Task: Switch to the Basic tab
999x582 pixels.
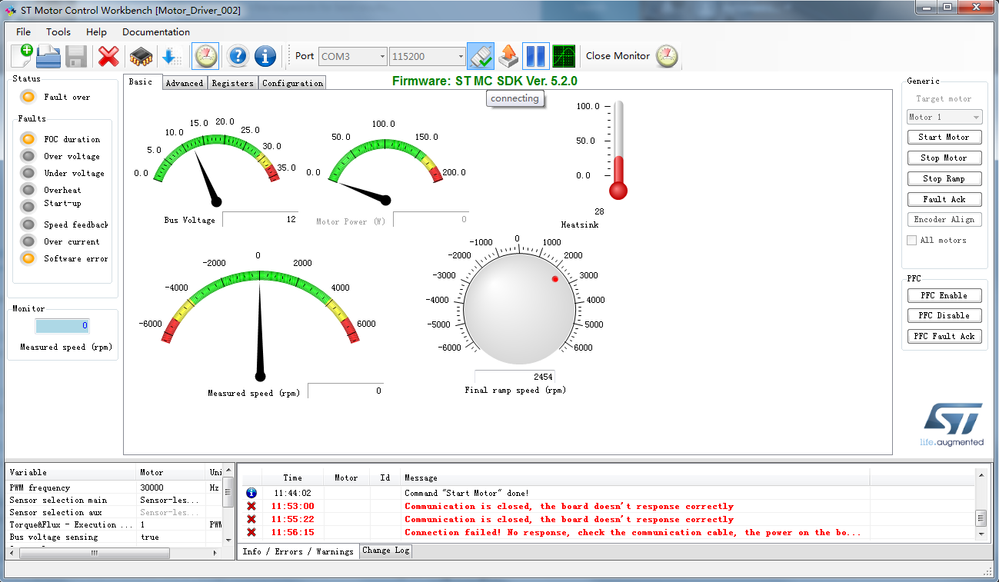Action: (143, 82)
